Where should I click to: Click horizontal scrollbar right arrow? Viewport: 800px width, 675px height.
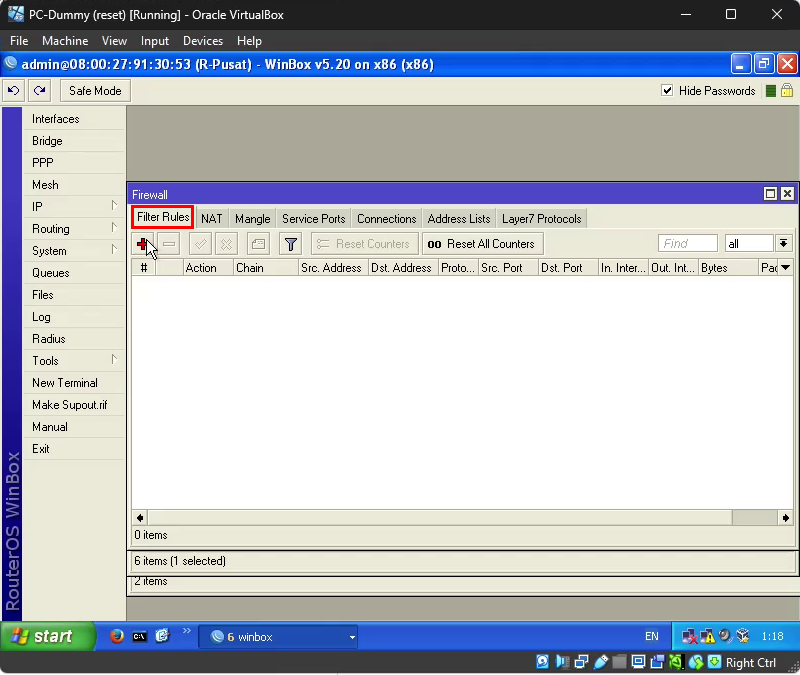click(785, 518)
